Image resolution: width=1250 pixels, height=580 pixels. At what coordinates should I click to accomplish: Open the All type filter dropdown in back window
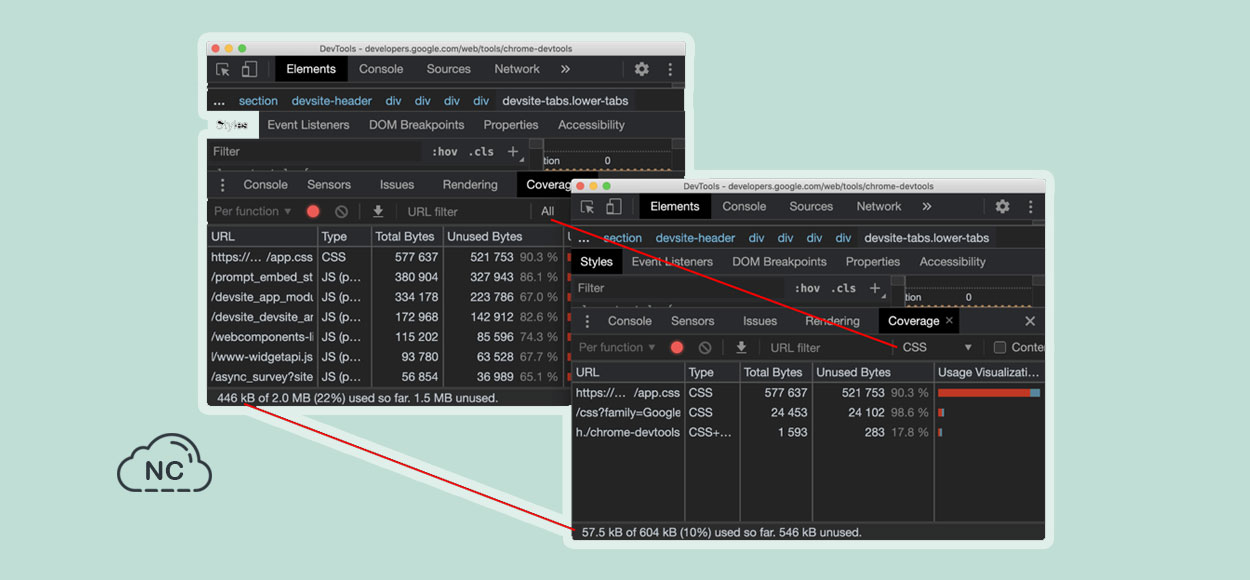[548, 211]
